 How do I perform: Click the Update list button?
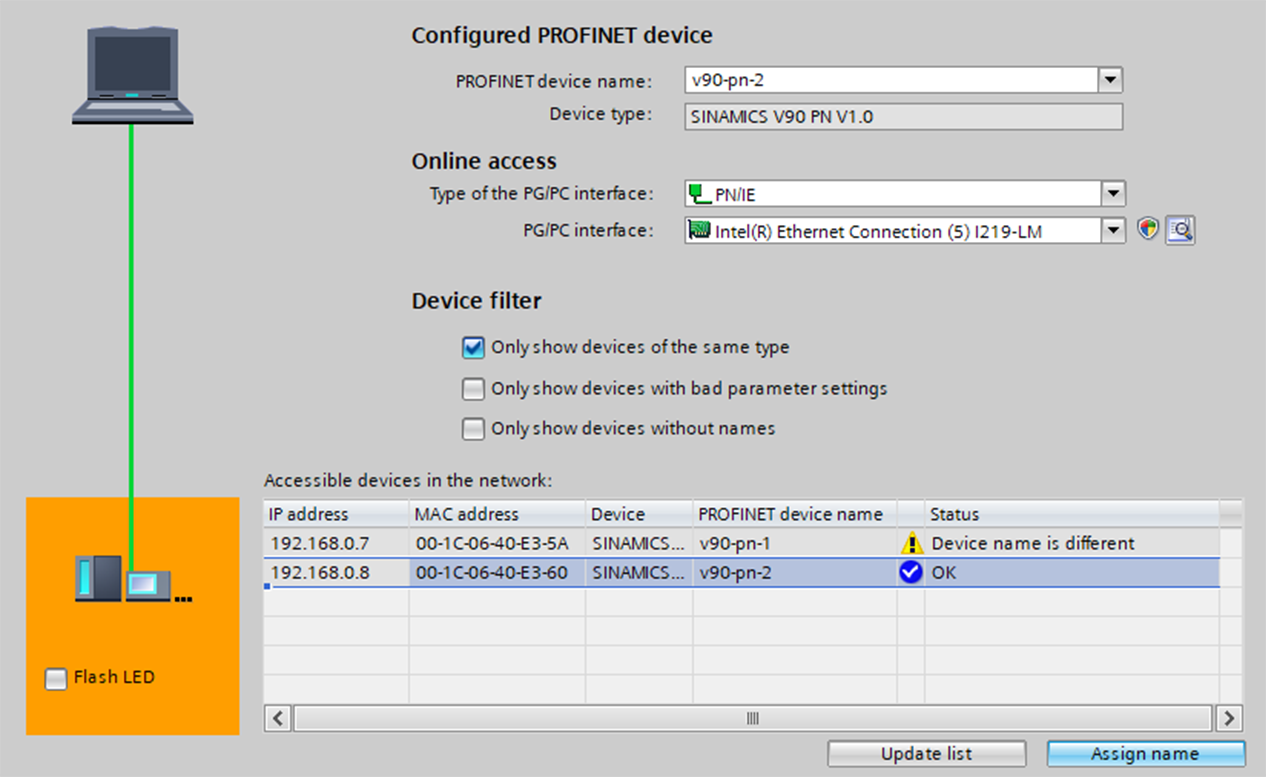(927, 754)
